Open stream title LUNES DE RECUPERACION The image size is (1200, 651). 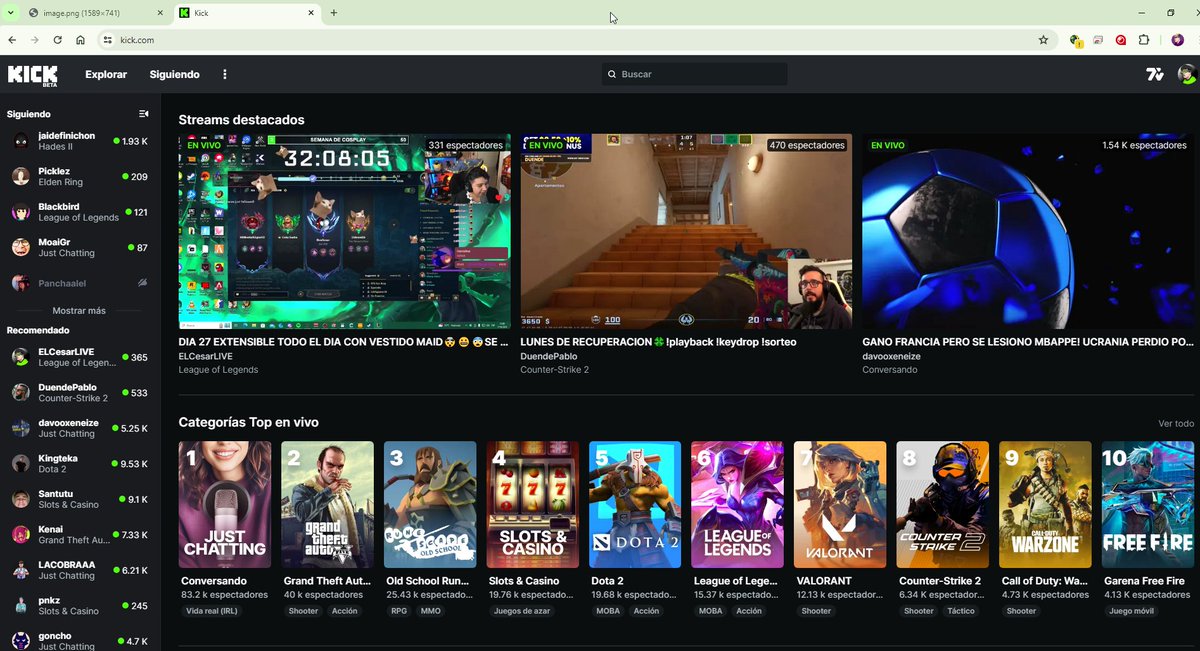(x=658, y=342)
